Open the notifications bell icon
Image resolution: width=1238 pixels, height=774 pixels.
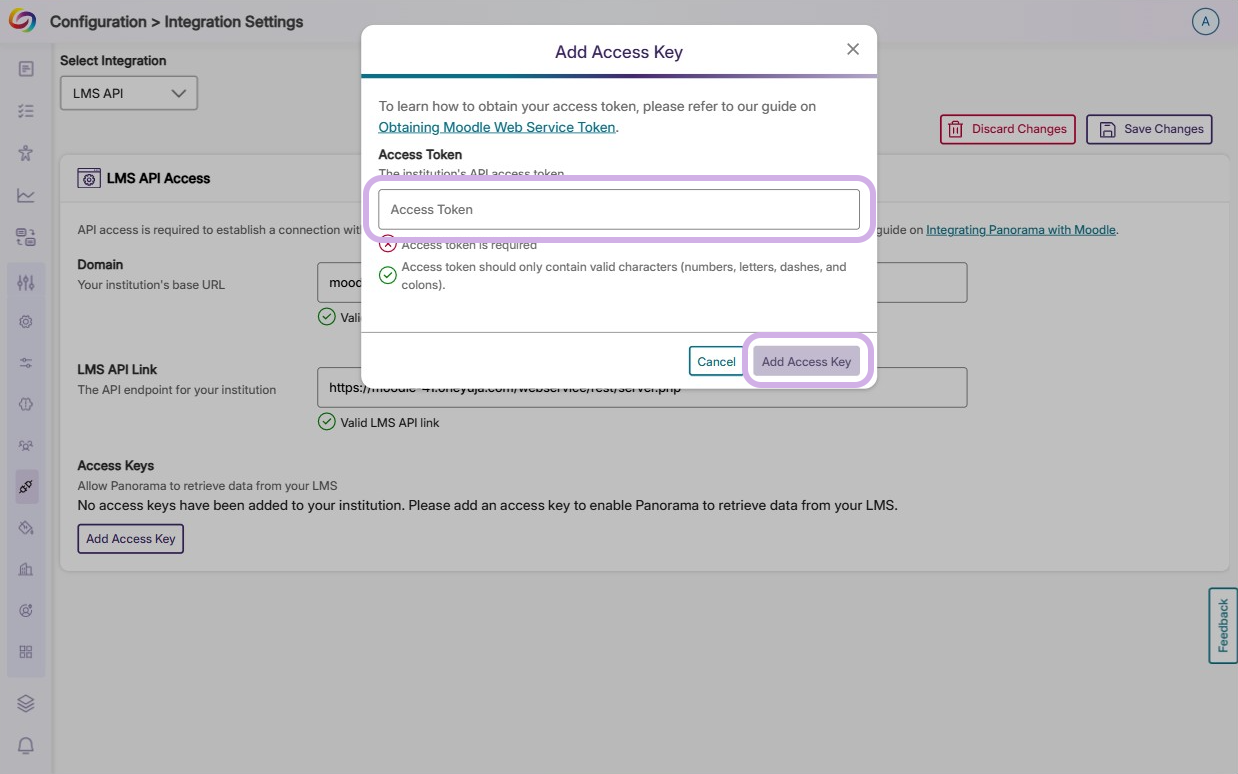tap(26, 746)
